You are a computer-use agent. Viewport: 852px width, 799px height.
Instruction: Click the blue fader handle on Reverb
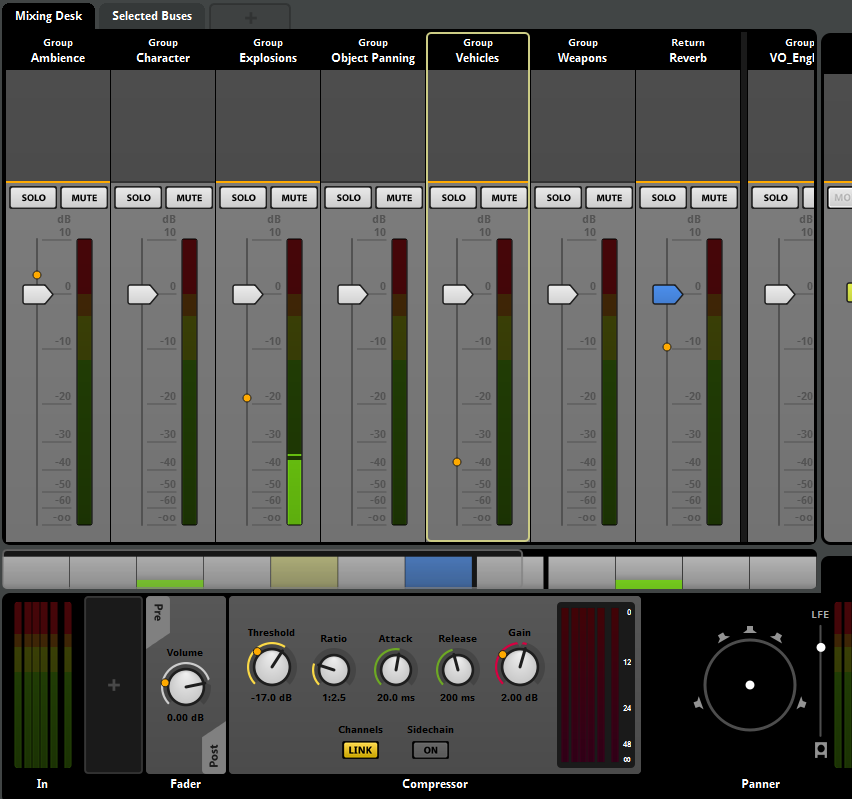click(x=667, y=294)
